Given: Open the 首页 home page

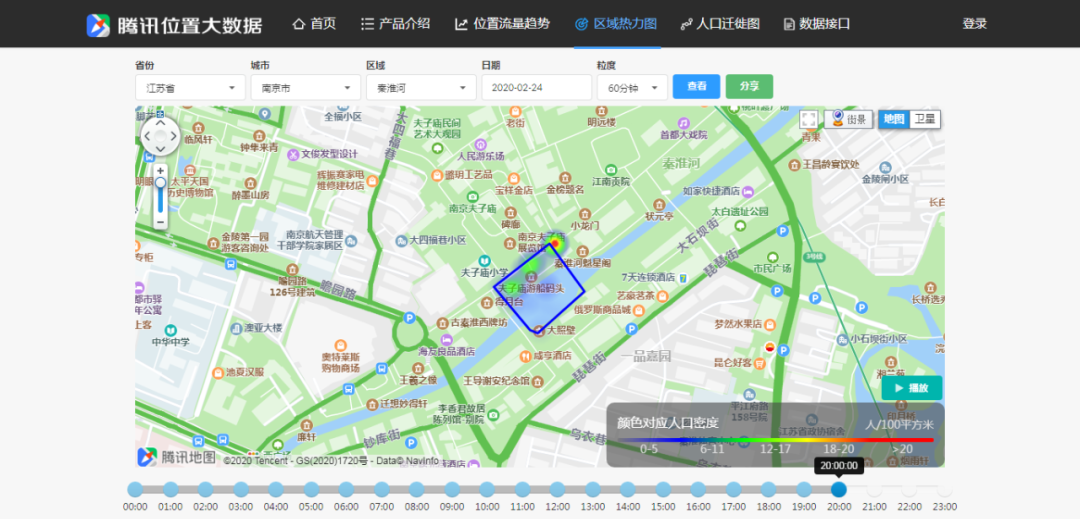Looking at the screenshot, I should click(314, 24).
